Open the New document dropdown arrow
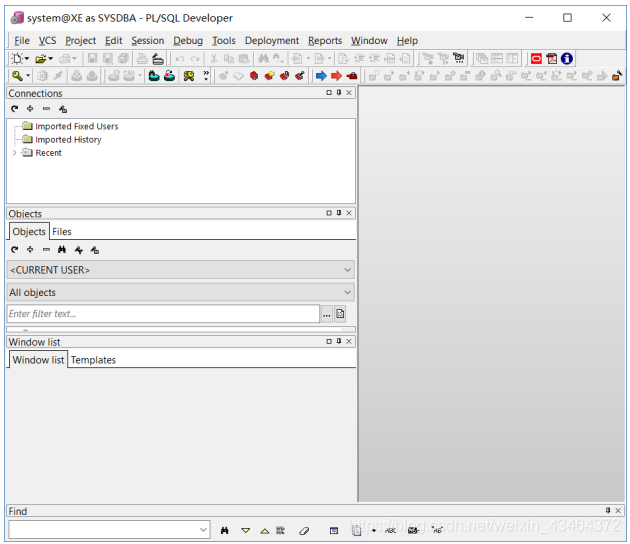The height and width of the screenshot is (544, 630). point(27,59)
